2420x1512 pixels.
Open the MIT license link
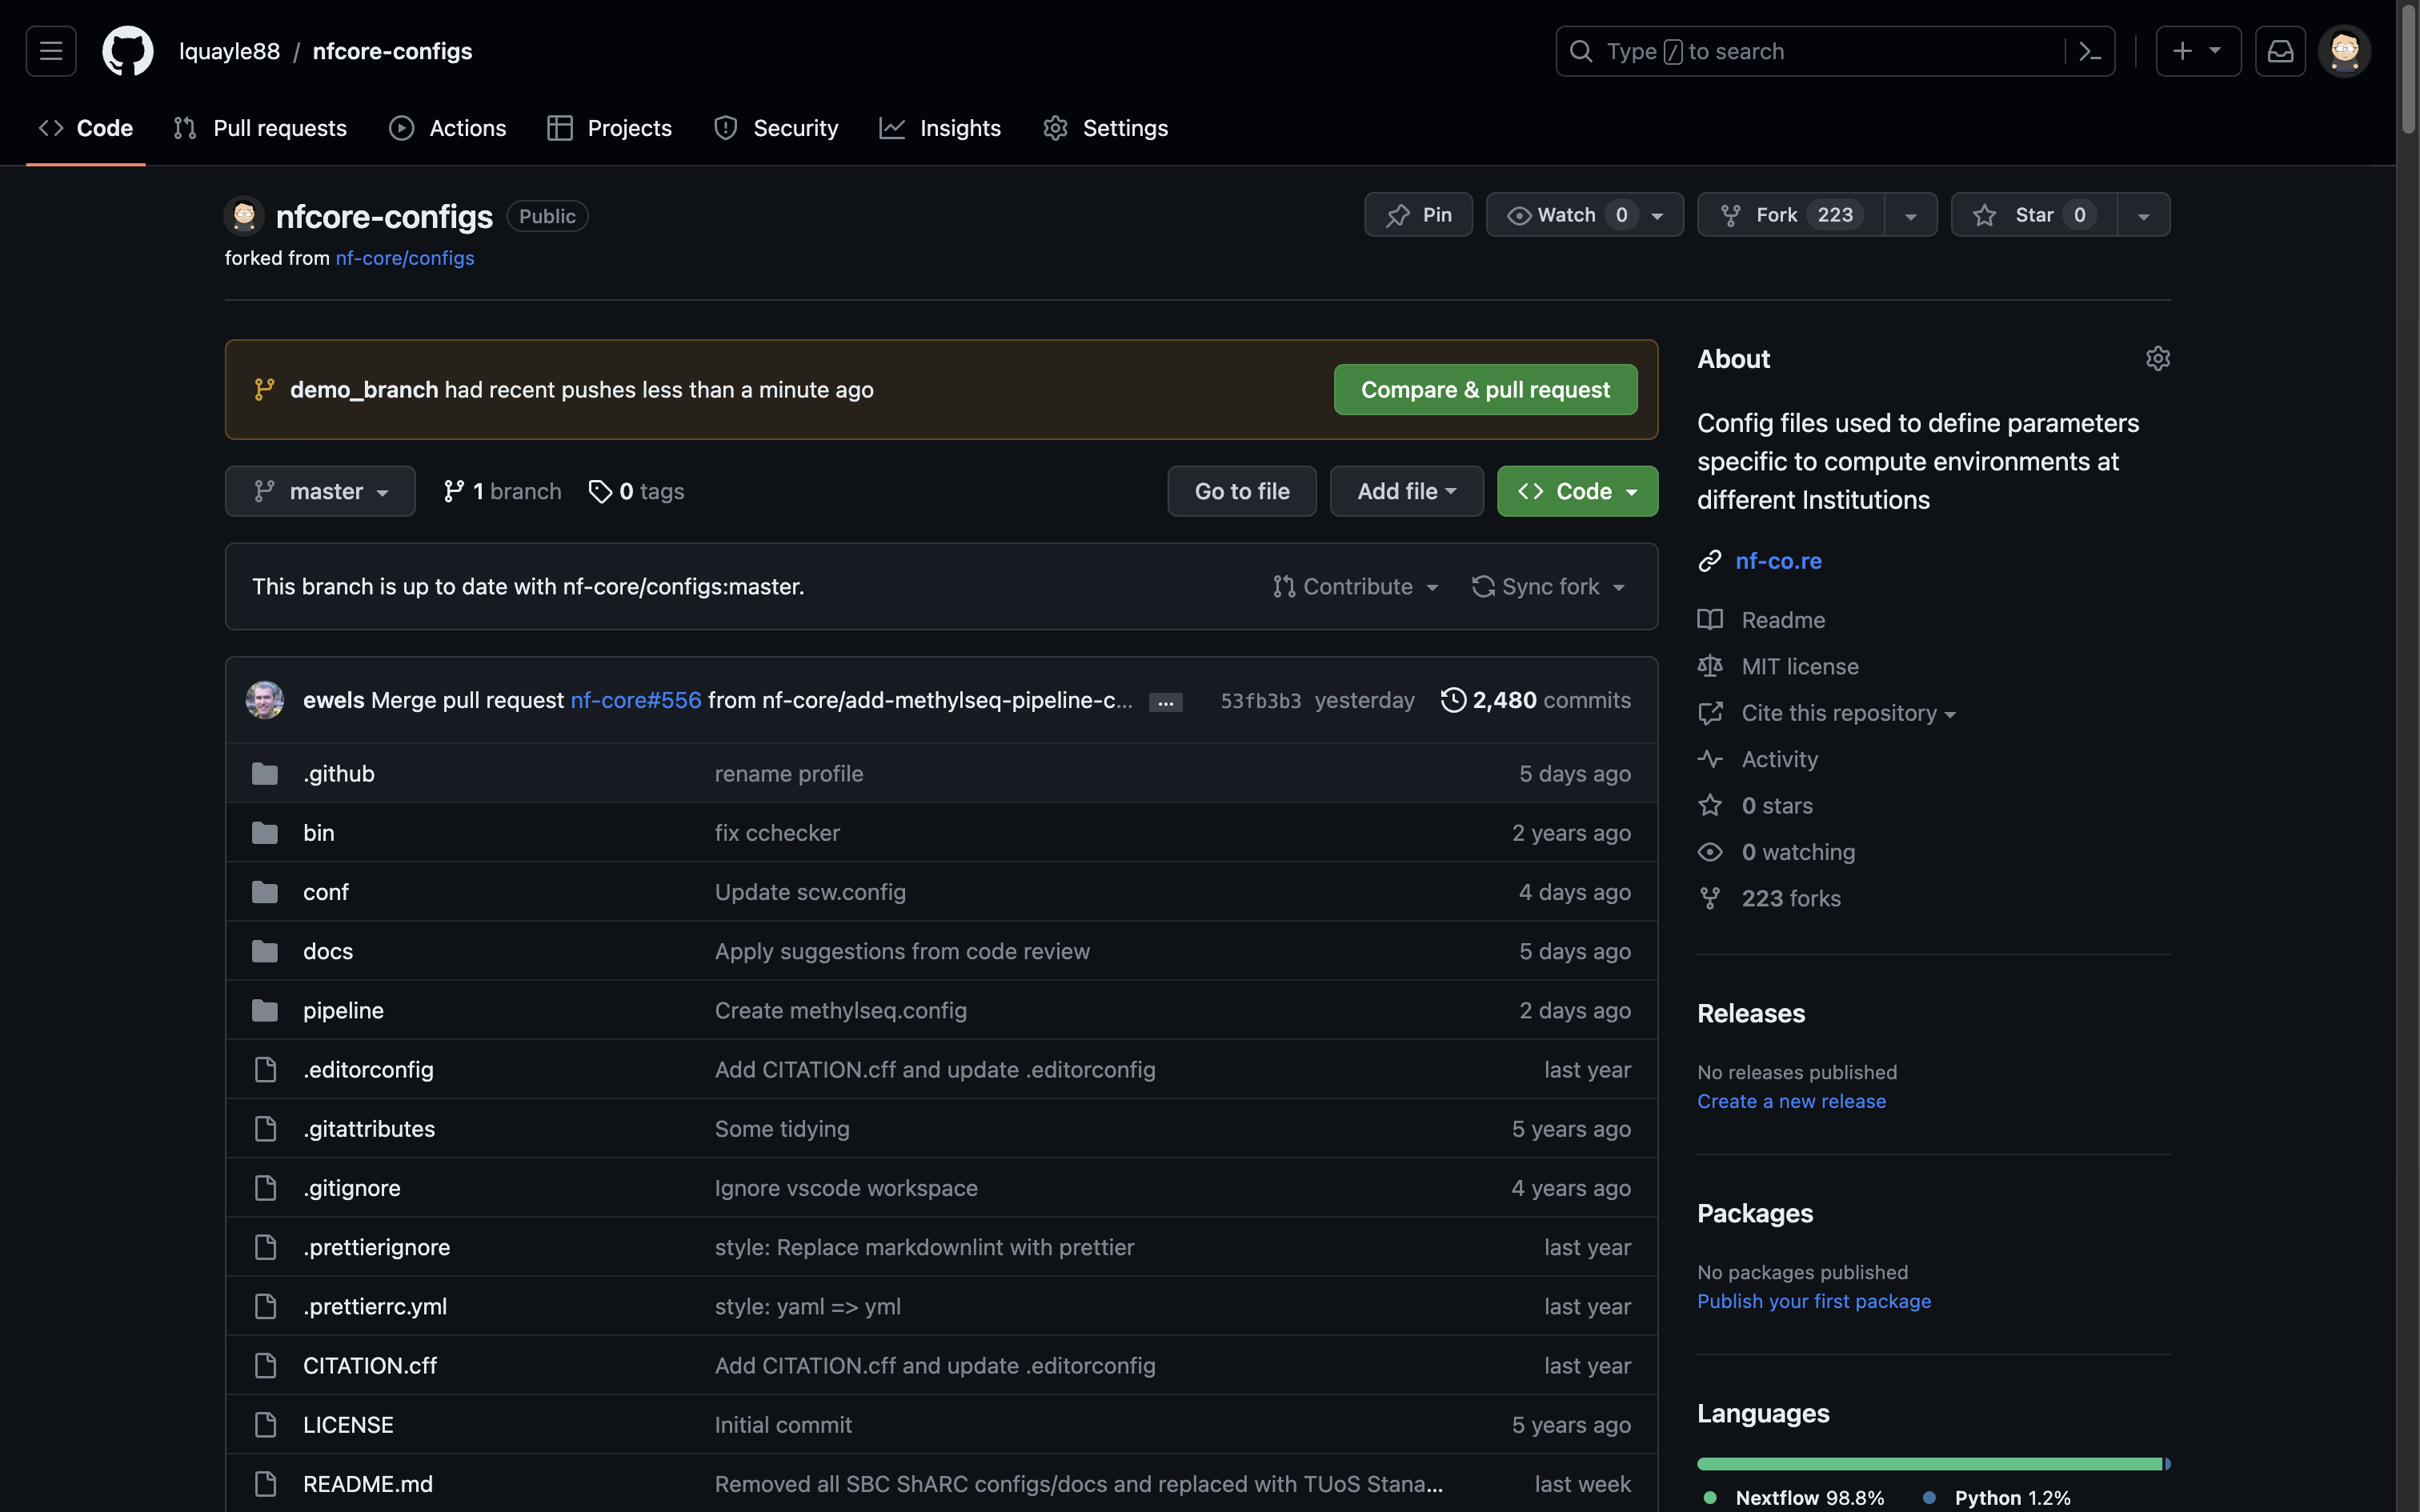pyautogui.click(x=1799, y=667)
